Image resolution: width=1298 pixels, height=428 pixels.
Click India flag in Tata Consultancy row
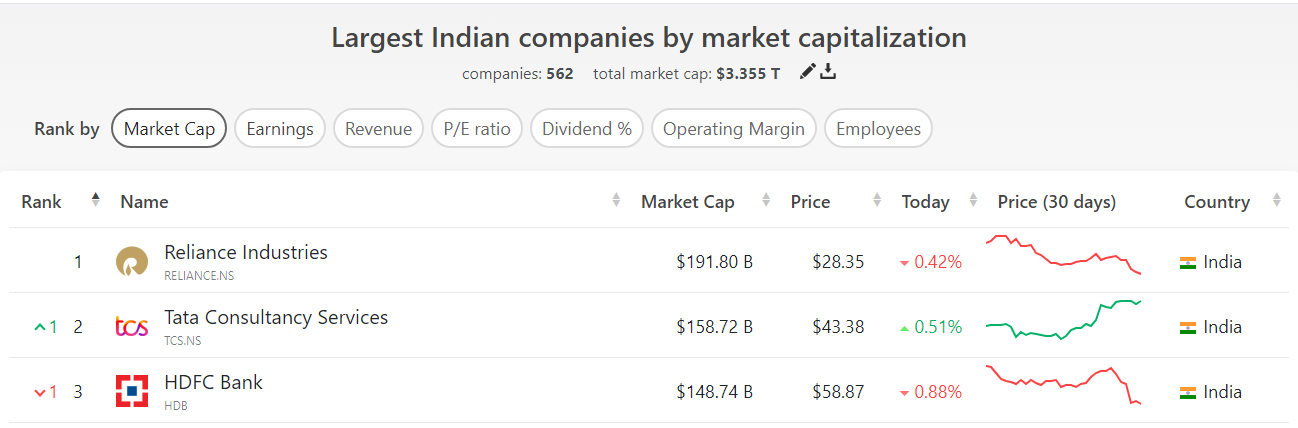1188,328
